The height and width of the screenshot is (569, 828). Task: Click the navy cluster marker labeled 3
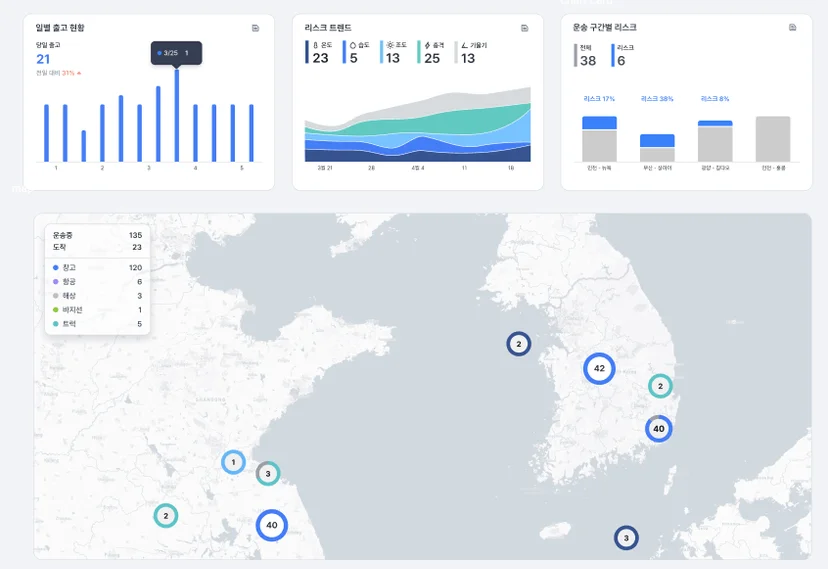626,538
